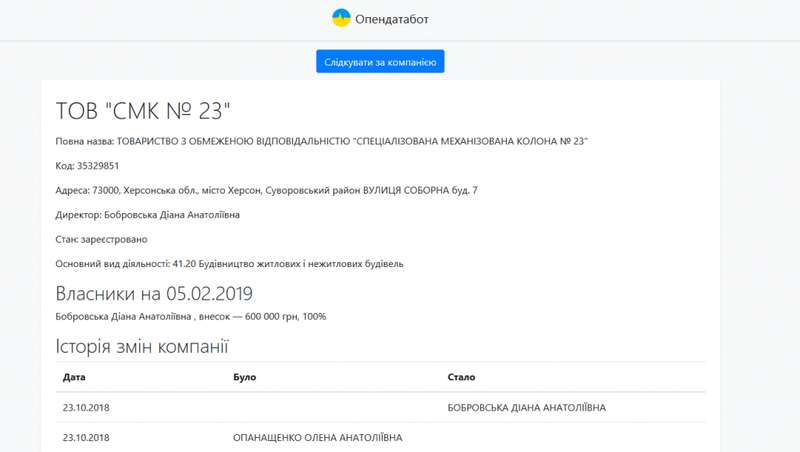
Task: Click БОБРОВСЬКА ДІАНА АНАТОЛІЇВНА in the Стало column
Action: click(527, 408)
